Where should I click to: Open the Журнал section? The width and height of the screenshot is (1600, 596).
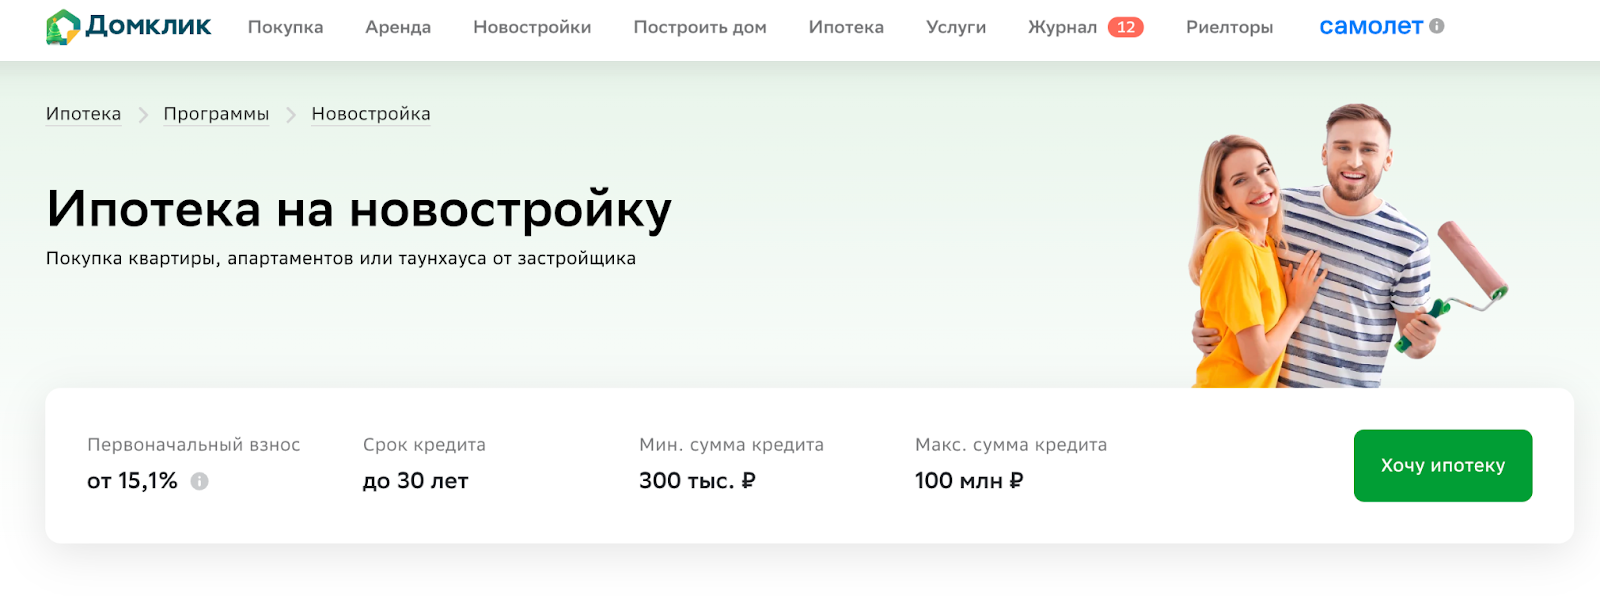1062,27
